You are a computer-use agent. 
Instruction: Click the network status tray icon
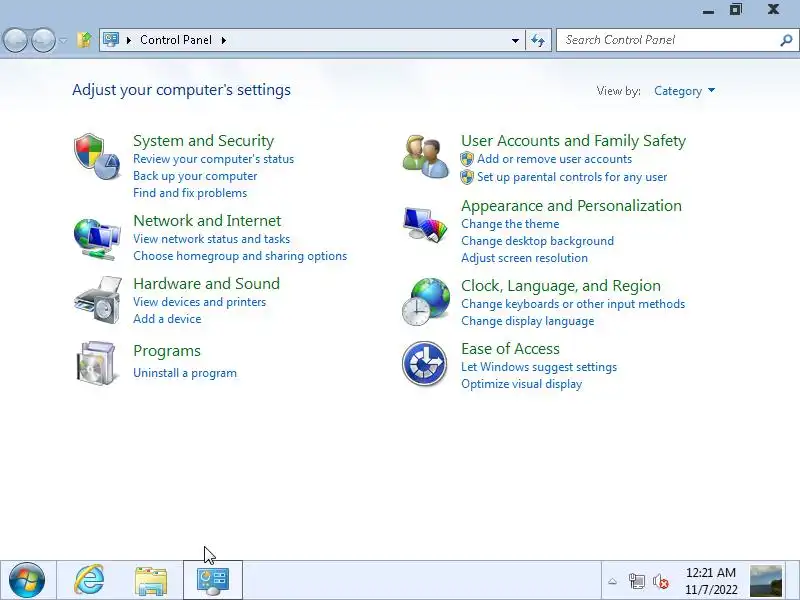pyautogui.click(x=637, y=581)
